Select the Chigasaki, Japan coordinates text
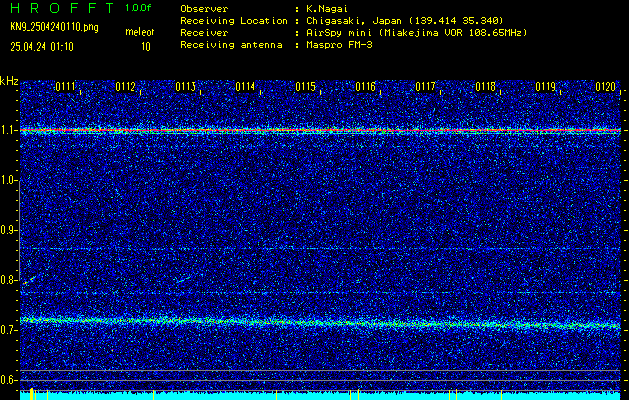Image resolution: width=629 pixels, height=400 pixels. (x=405, y=20)
